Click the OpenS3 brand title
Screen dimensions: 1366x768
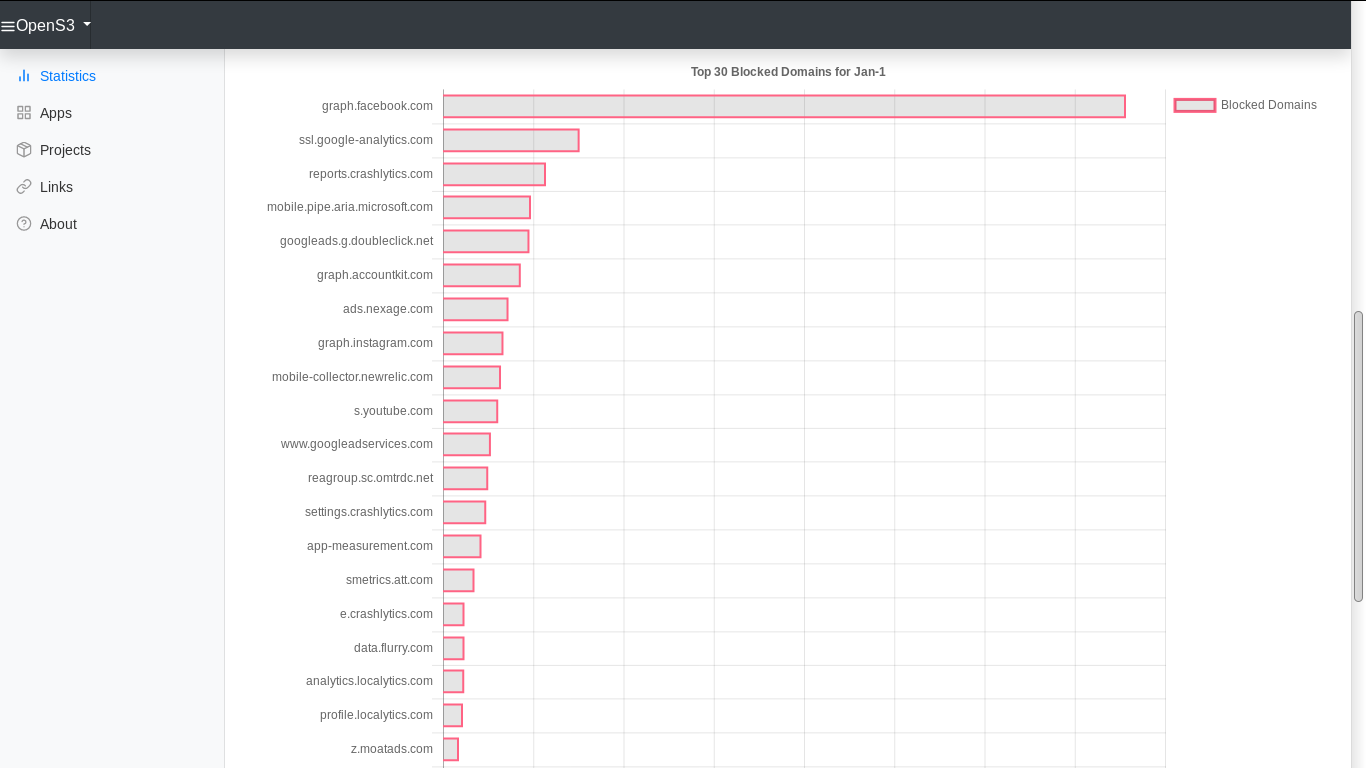(45, 25)
